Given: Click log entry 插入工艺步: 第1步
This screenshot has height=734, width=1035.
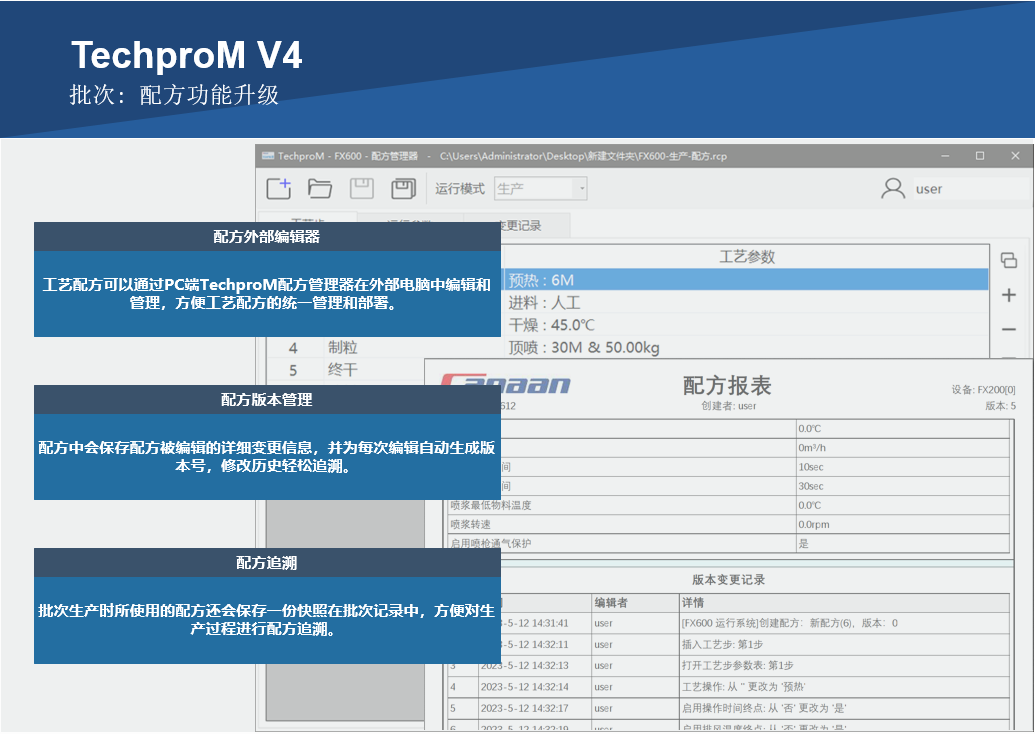Looking at the screenshot, I should [x=722, y=644].
